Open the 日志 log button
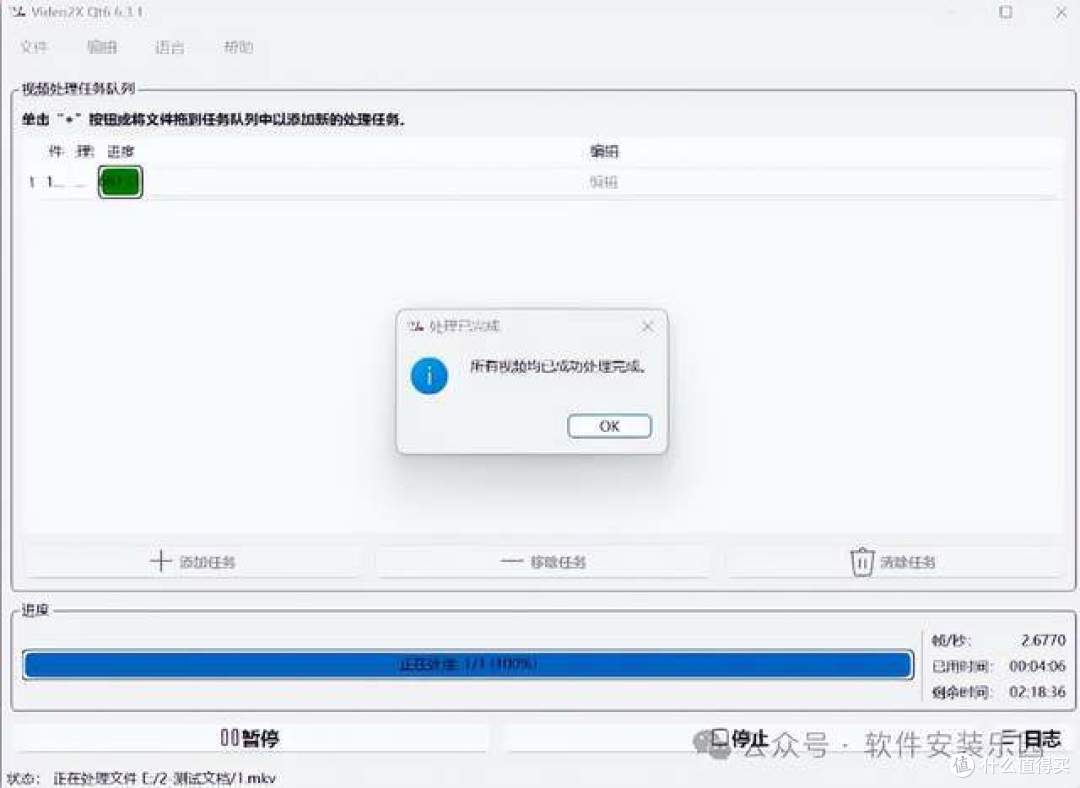 1031,739
